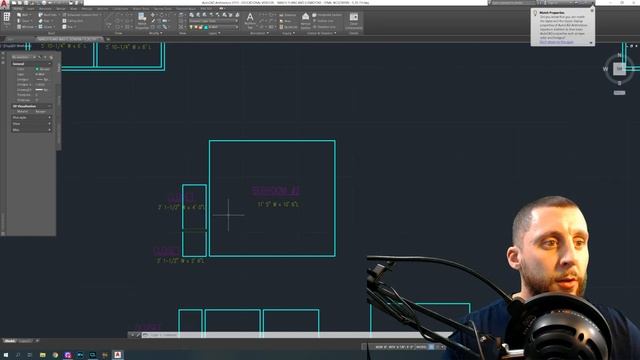
Task: Click the Windows Start button
Action: coord(6,355)
